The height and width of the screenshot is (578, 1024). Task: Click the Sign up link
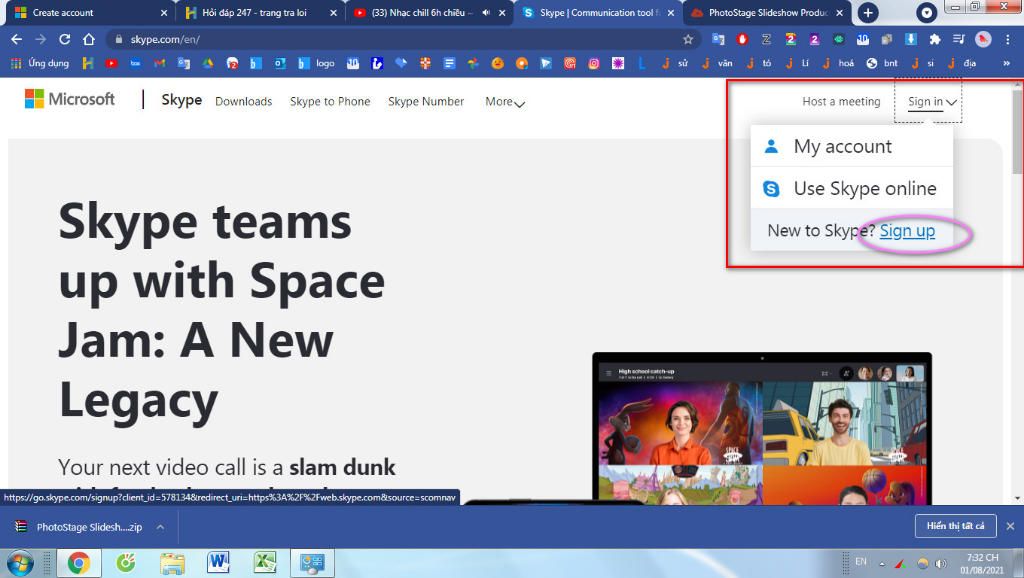pos(907,231)
